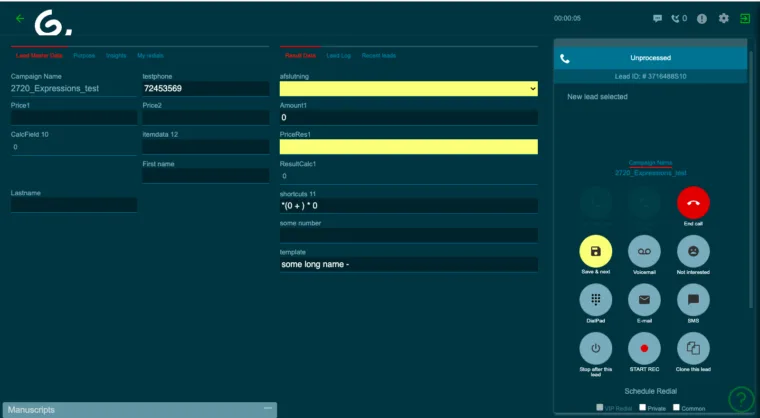Click the Campaign Name link in call panel
760x418 pixels.
(650, 163)
